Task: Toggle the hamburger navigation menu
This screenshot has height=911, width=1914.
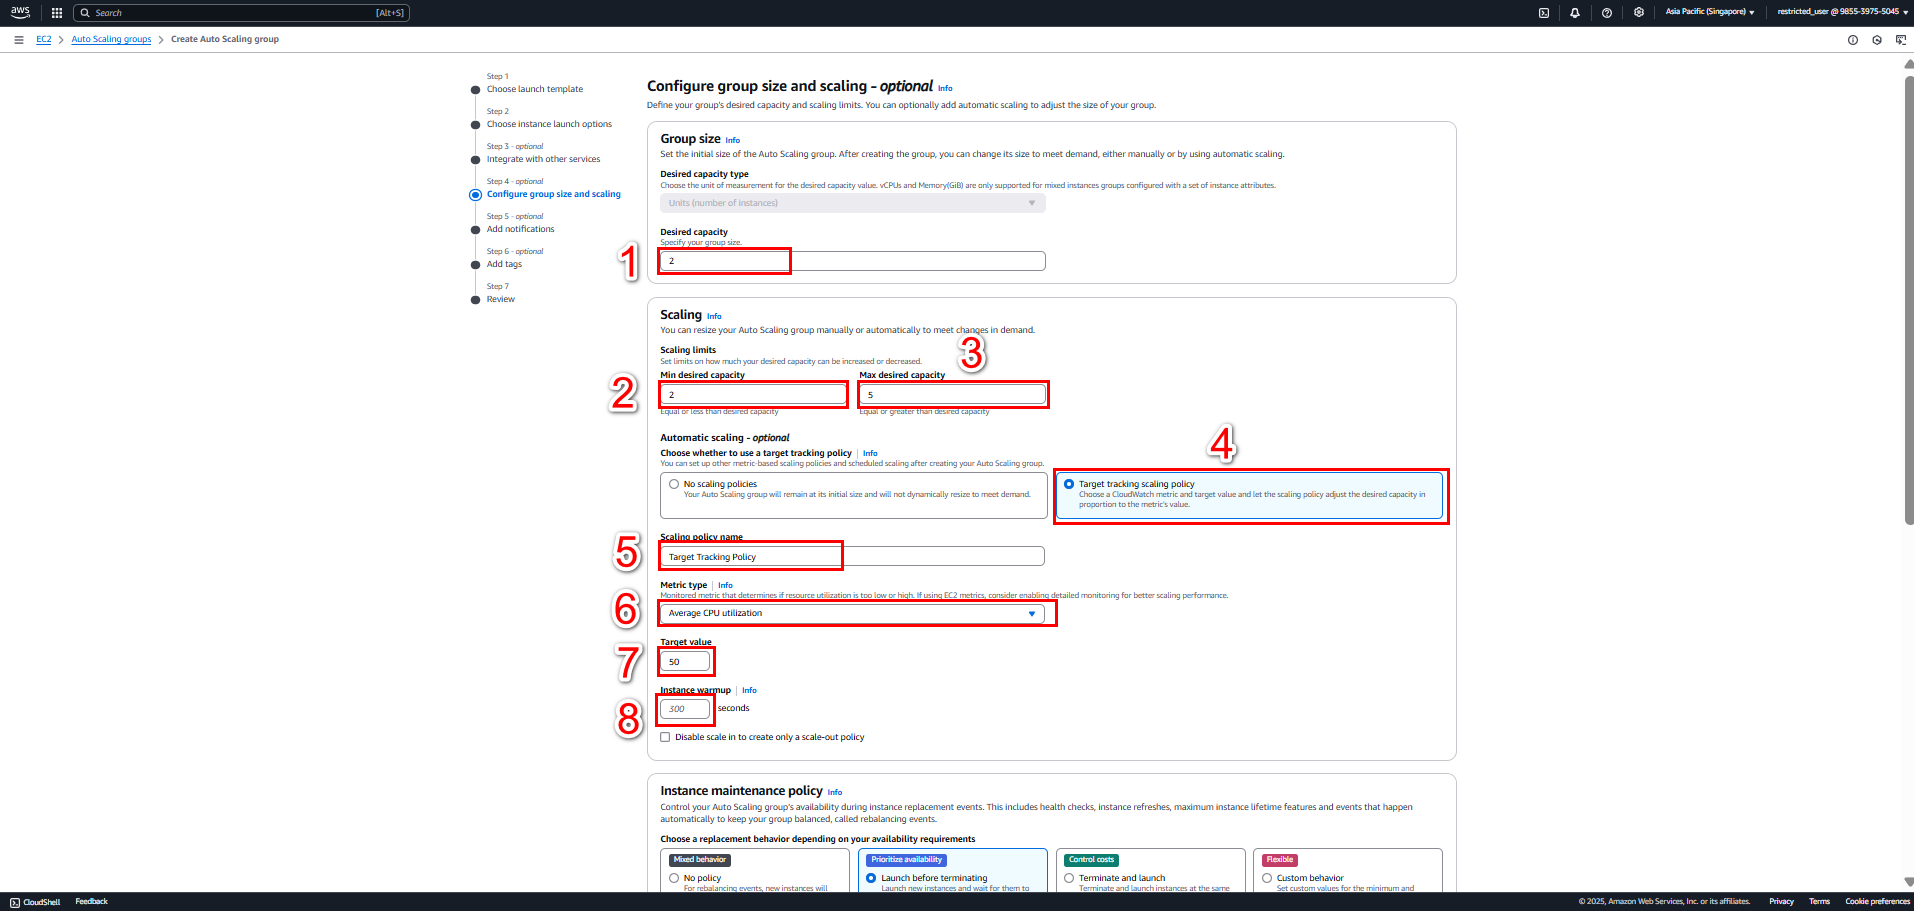Action: point(19,40)
